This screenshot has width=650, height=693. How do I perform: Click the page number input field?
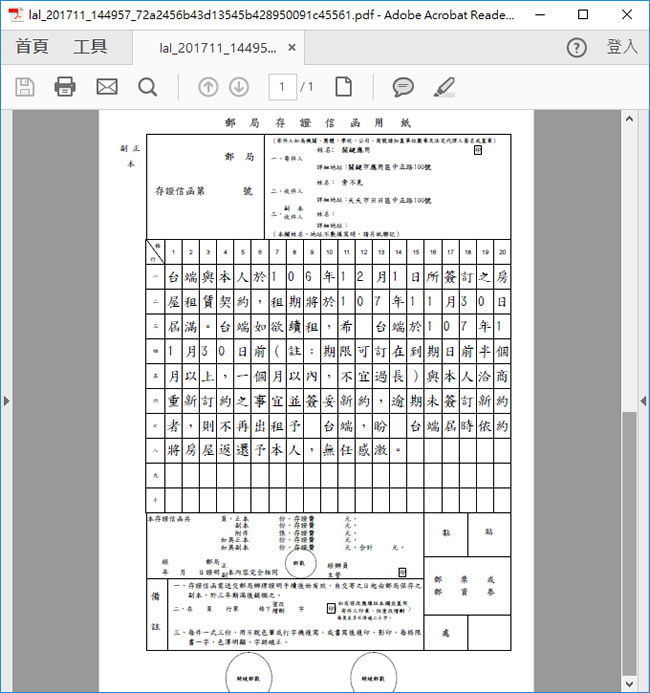282,87
